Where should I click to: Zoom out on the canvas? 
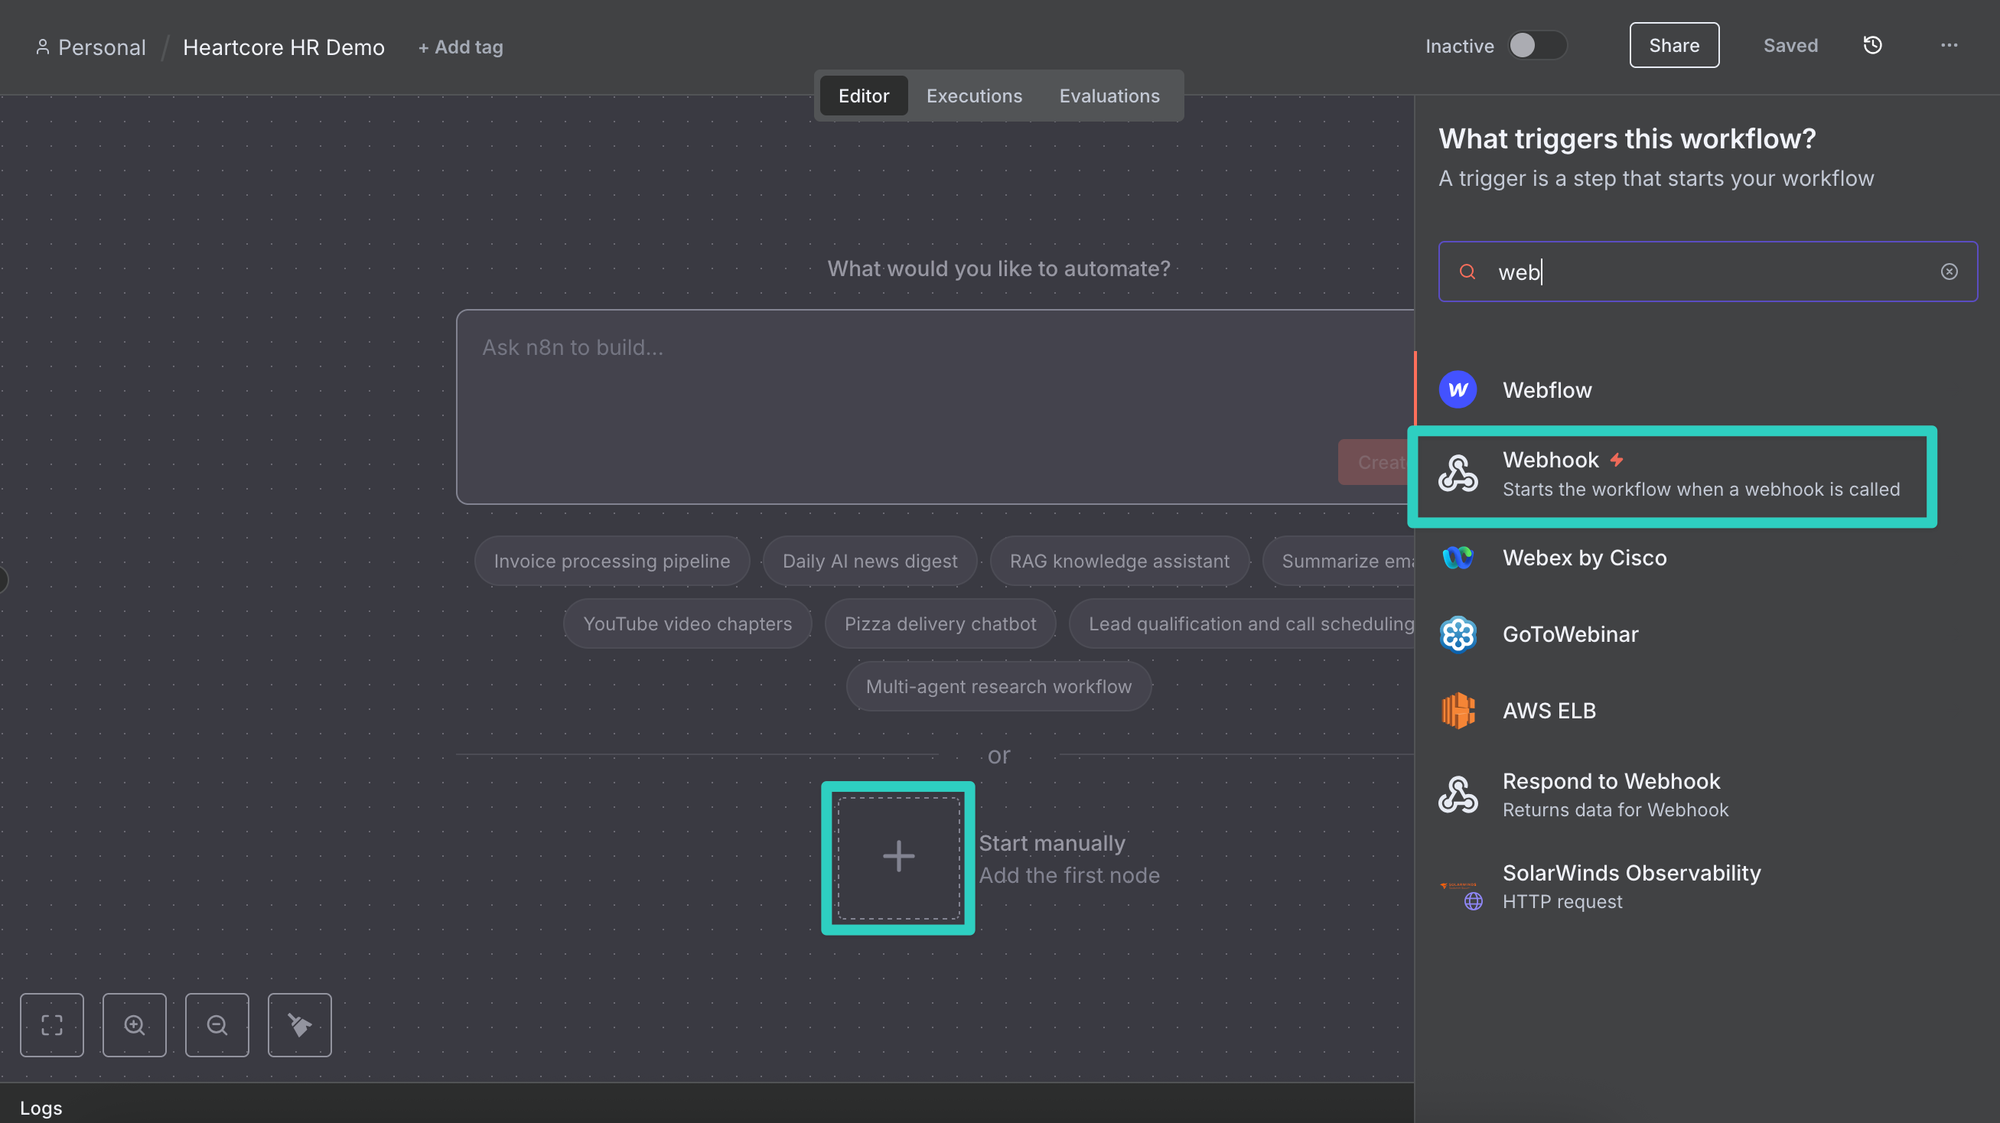pyautogui.click(x=217, y=1025)
